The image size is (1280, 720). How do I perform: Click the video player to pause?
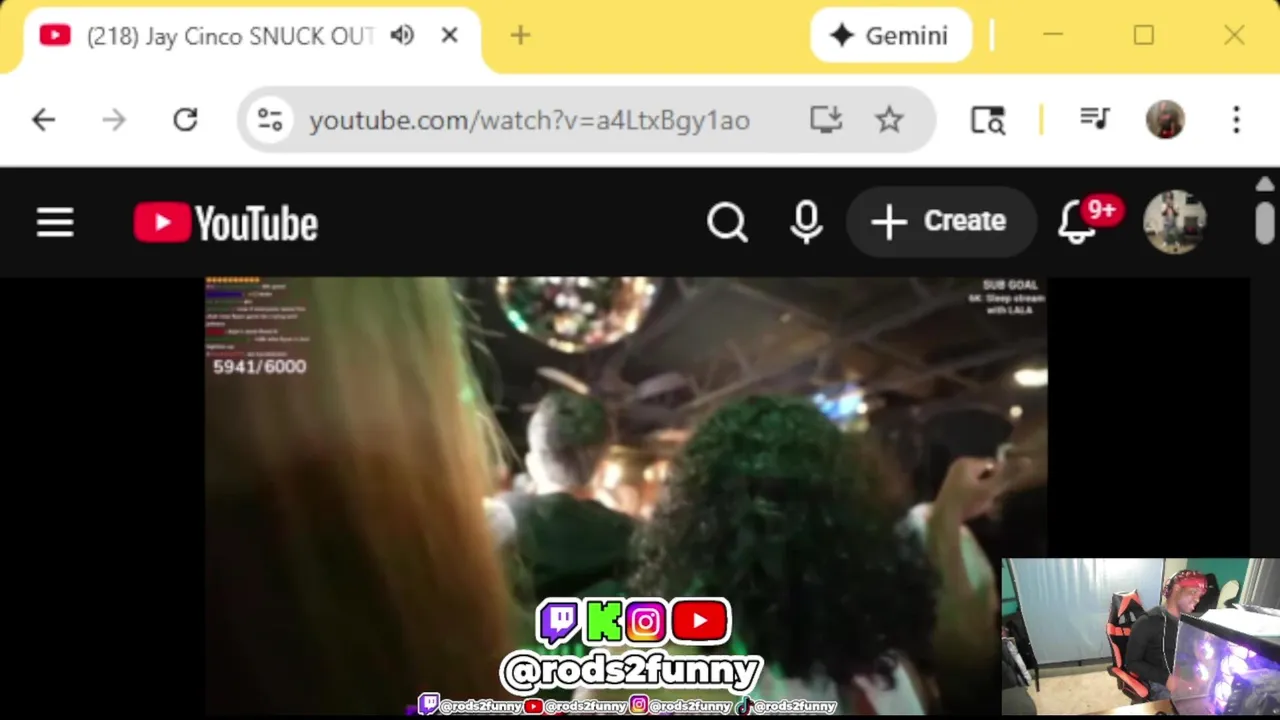pos(626,497)
